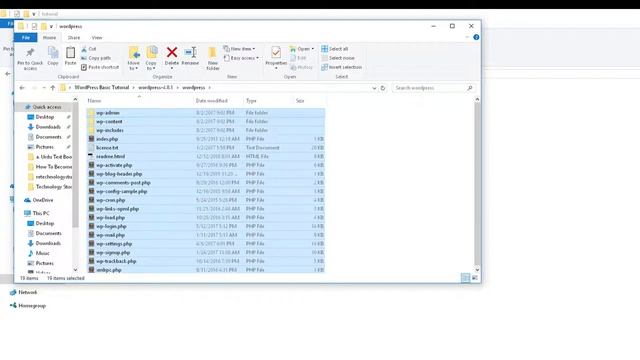This screenshot has height=360, width=640.
Task: Click the blue Help question mark icon
Action: (x=476, y=37)
